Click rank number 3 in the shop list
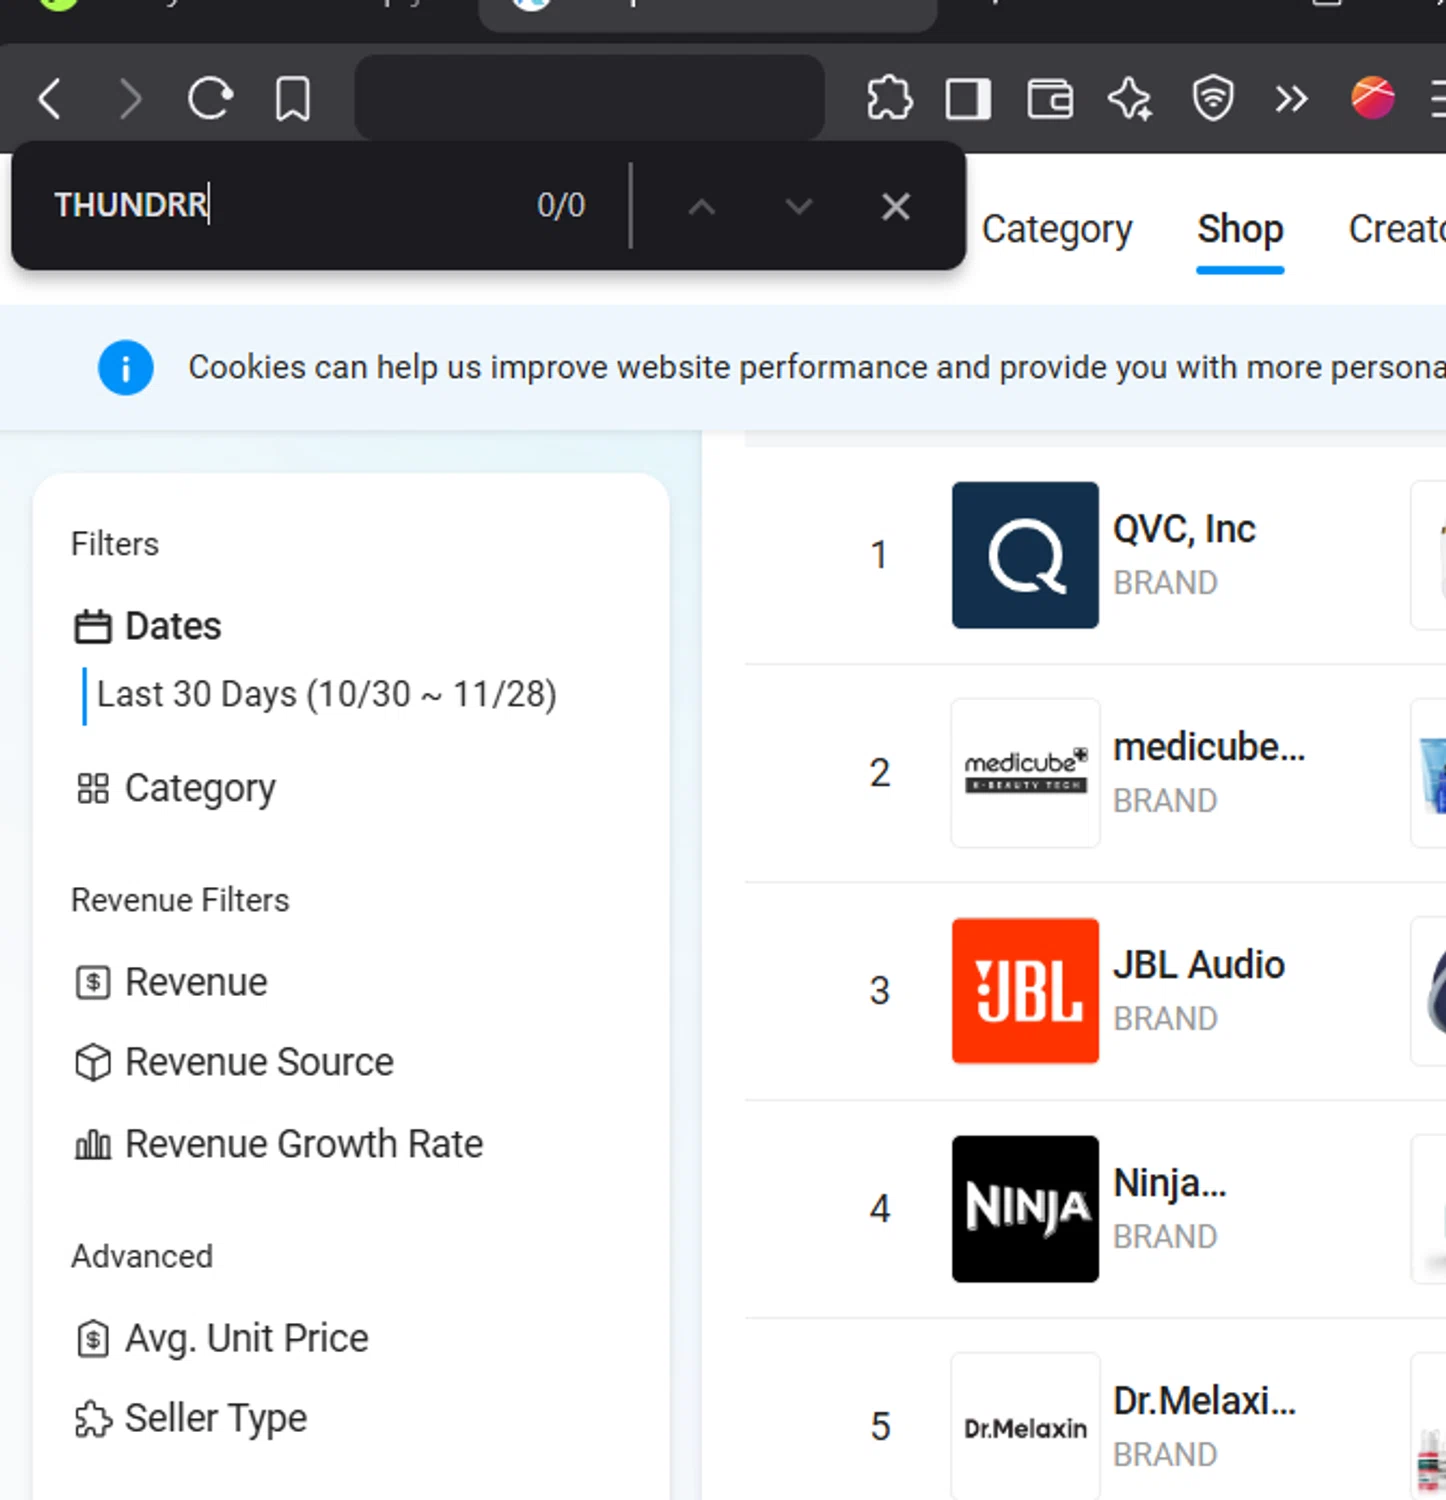Image resolution: width=1446 pixels, height=1500 pixels. coord(879,991)
